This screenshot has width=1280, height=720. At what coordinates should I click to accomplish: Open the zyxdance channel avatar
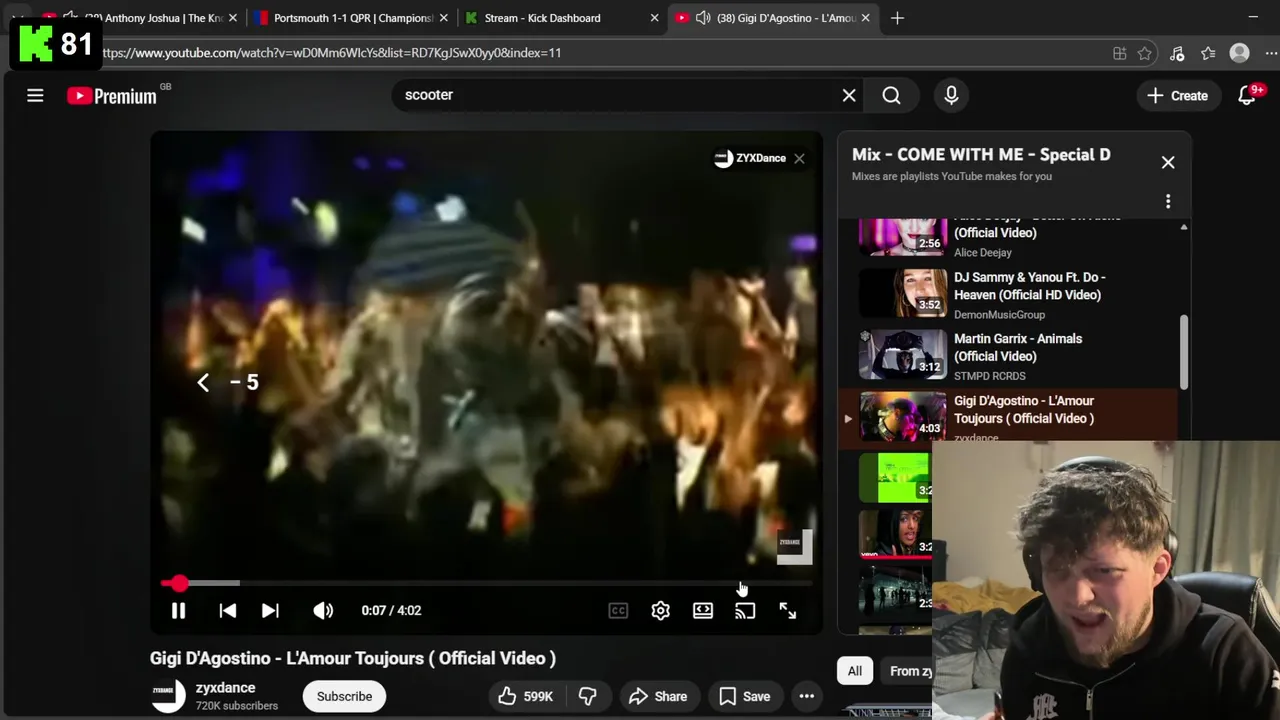point(168,696)
